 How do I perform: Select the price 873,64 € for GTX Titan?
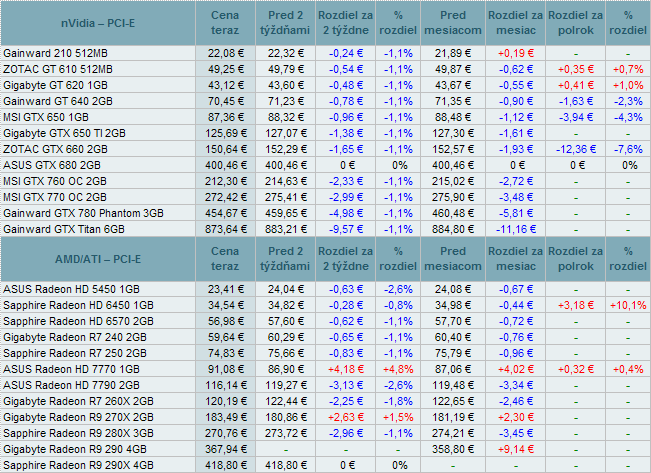[x=225, y=229]
